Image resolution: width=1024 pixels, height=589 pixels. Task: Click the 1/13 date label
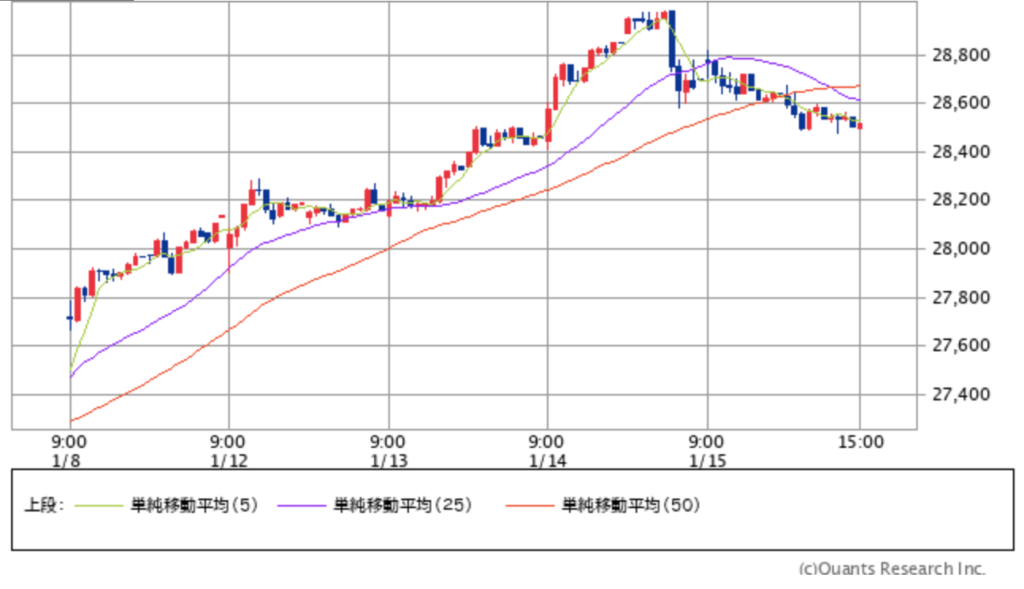tap(389, 460)
